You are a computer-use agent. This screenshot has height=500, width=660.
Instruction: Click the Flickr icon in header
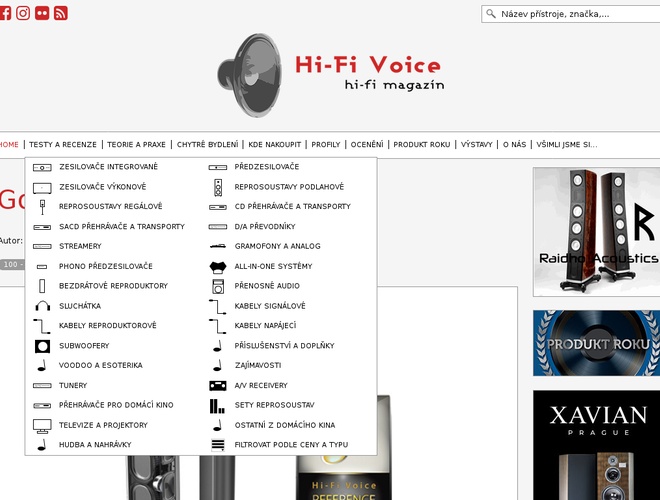tap(42, 13)
